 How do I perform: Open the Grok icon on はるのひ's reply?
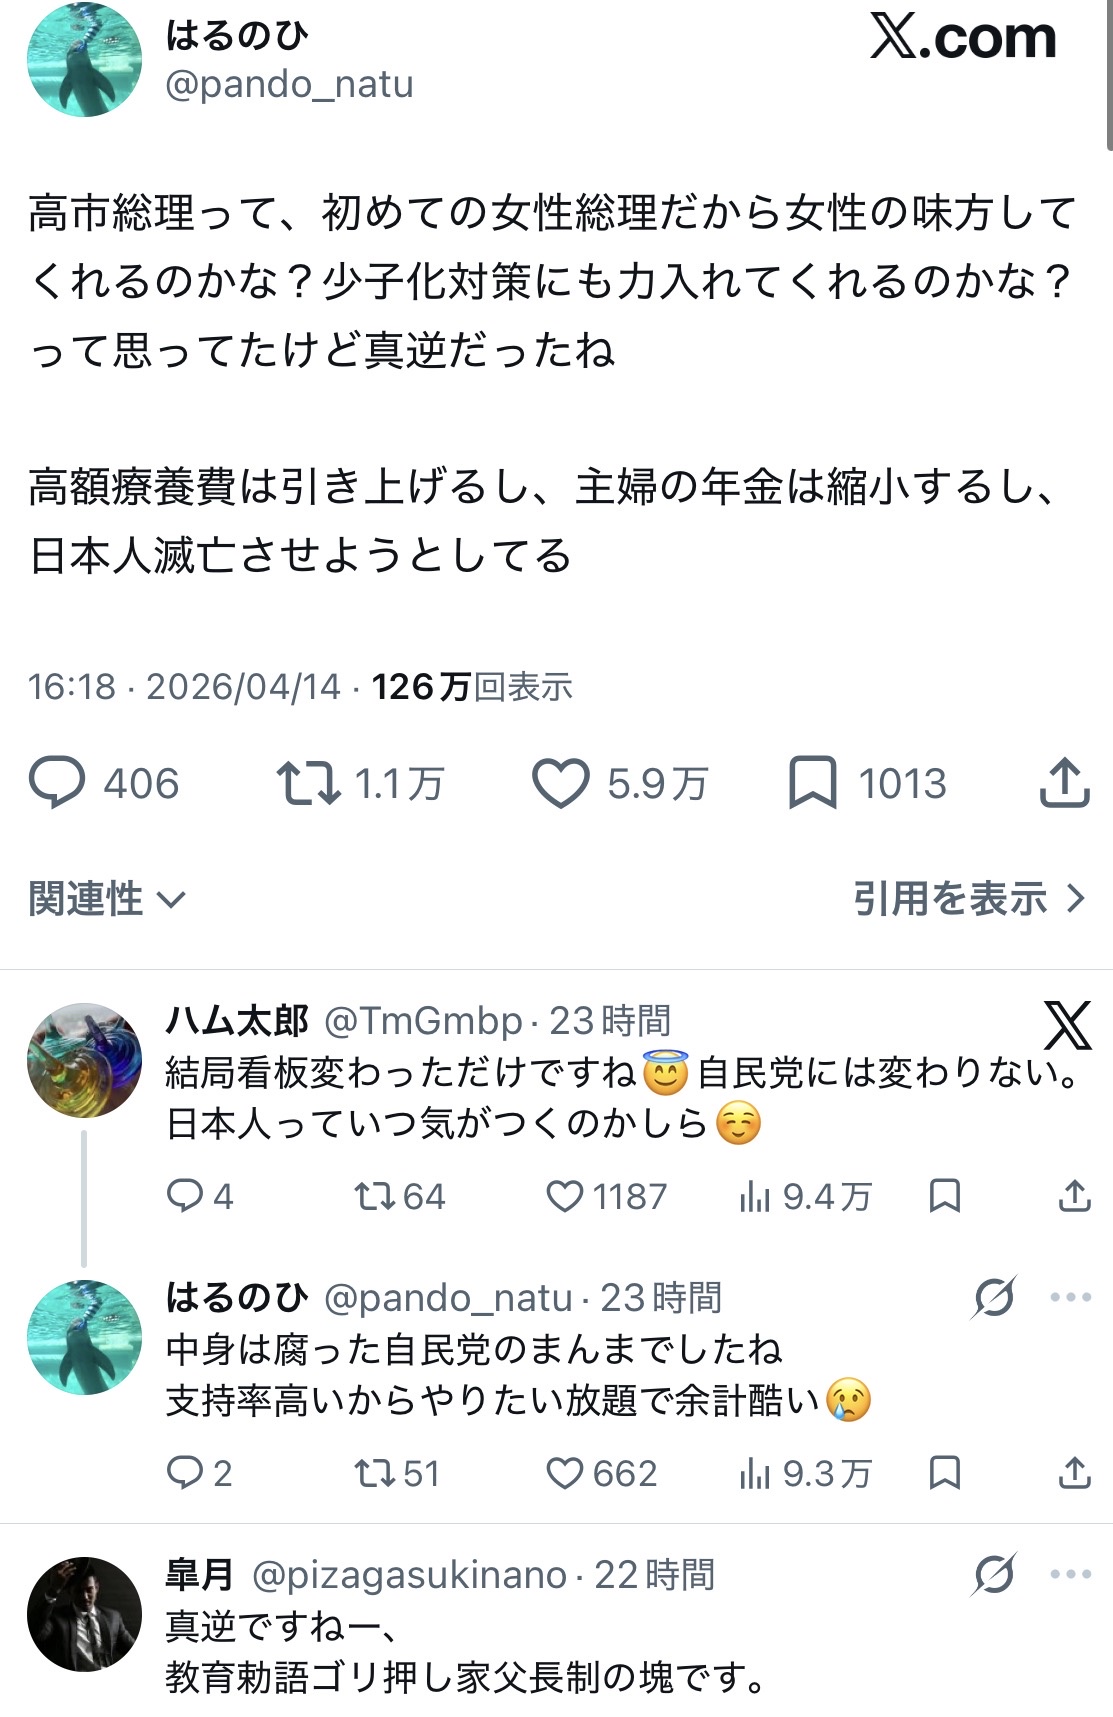click(994, 1298)
